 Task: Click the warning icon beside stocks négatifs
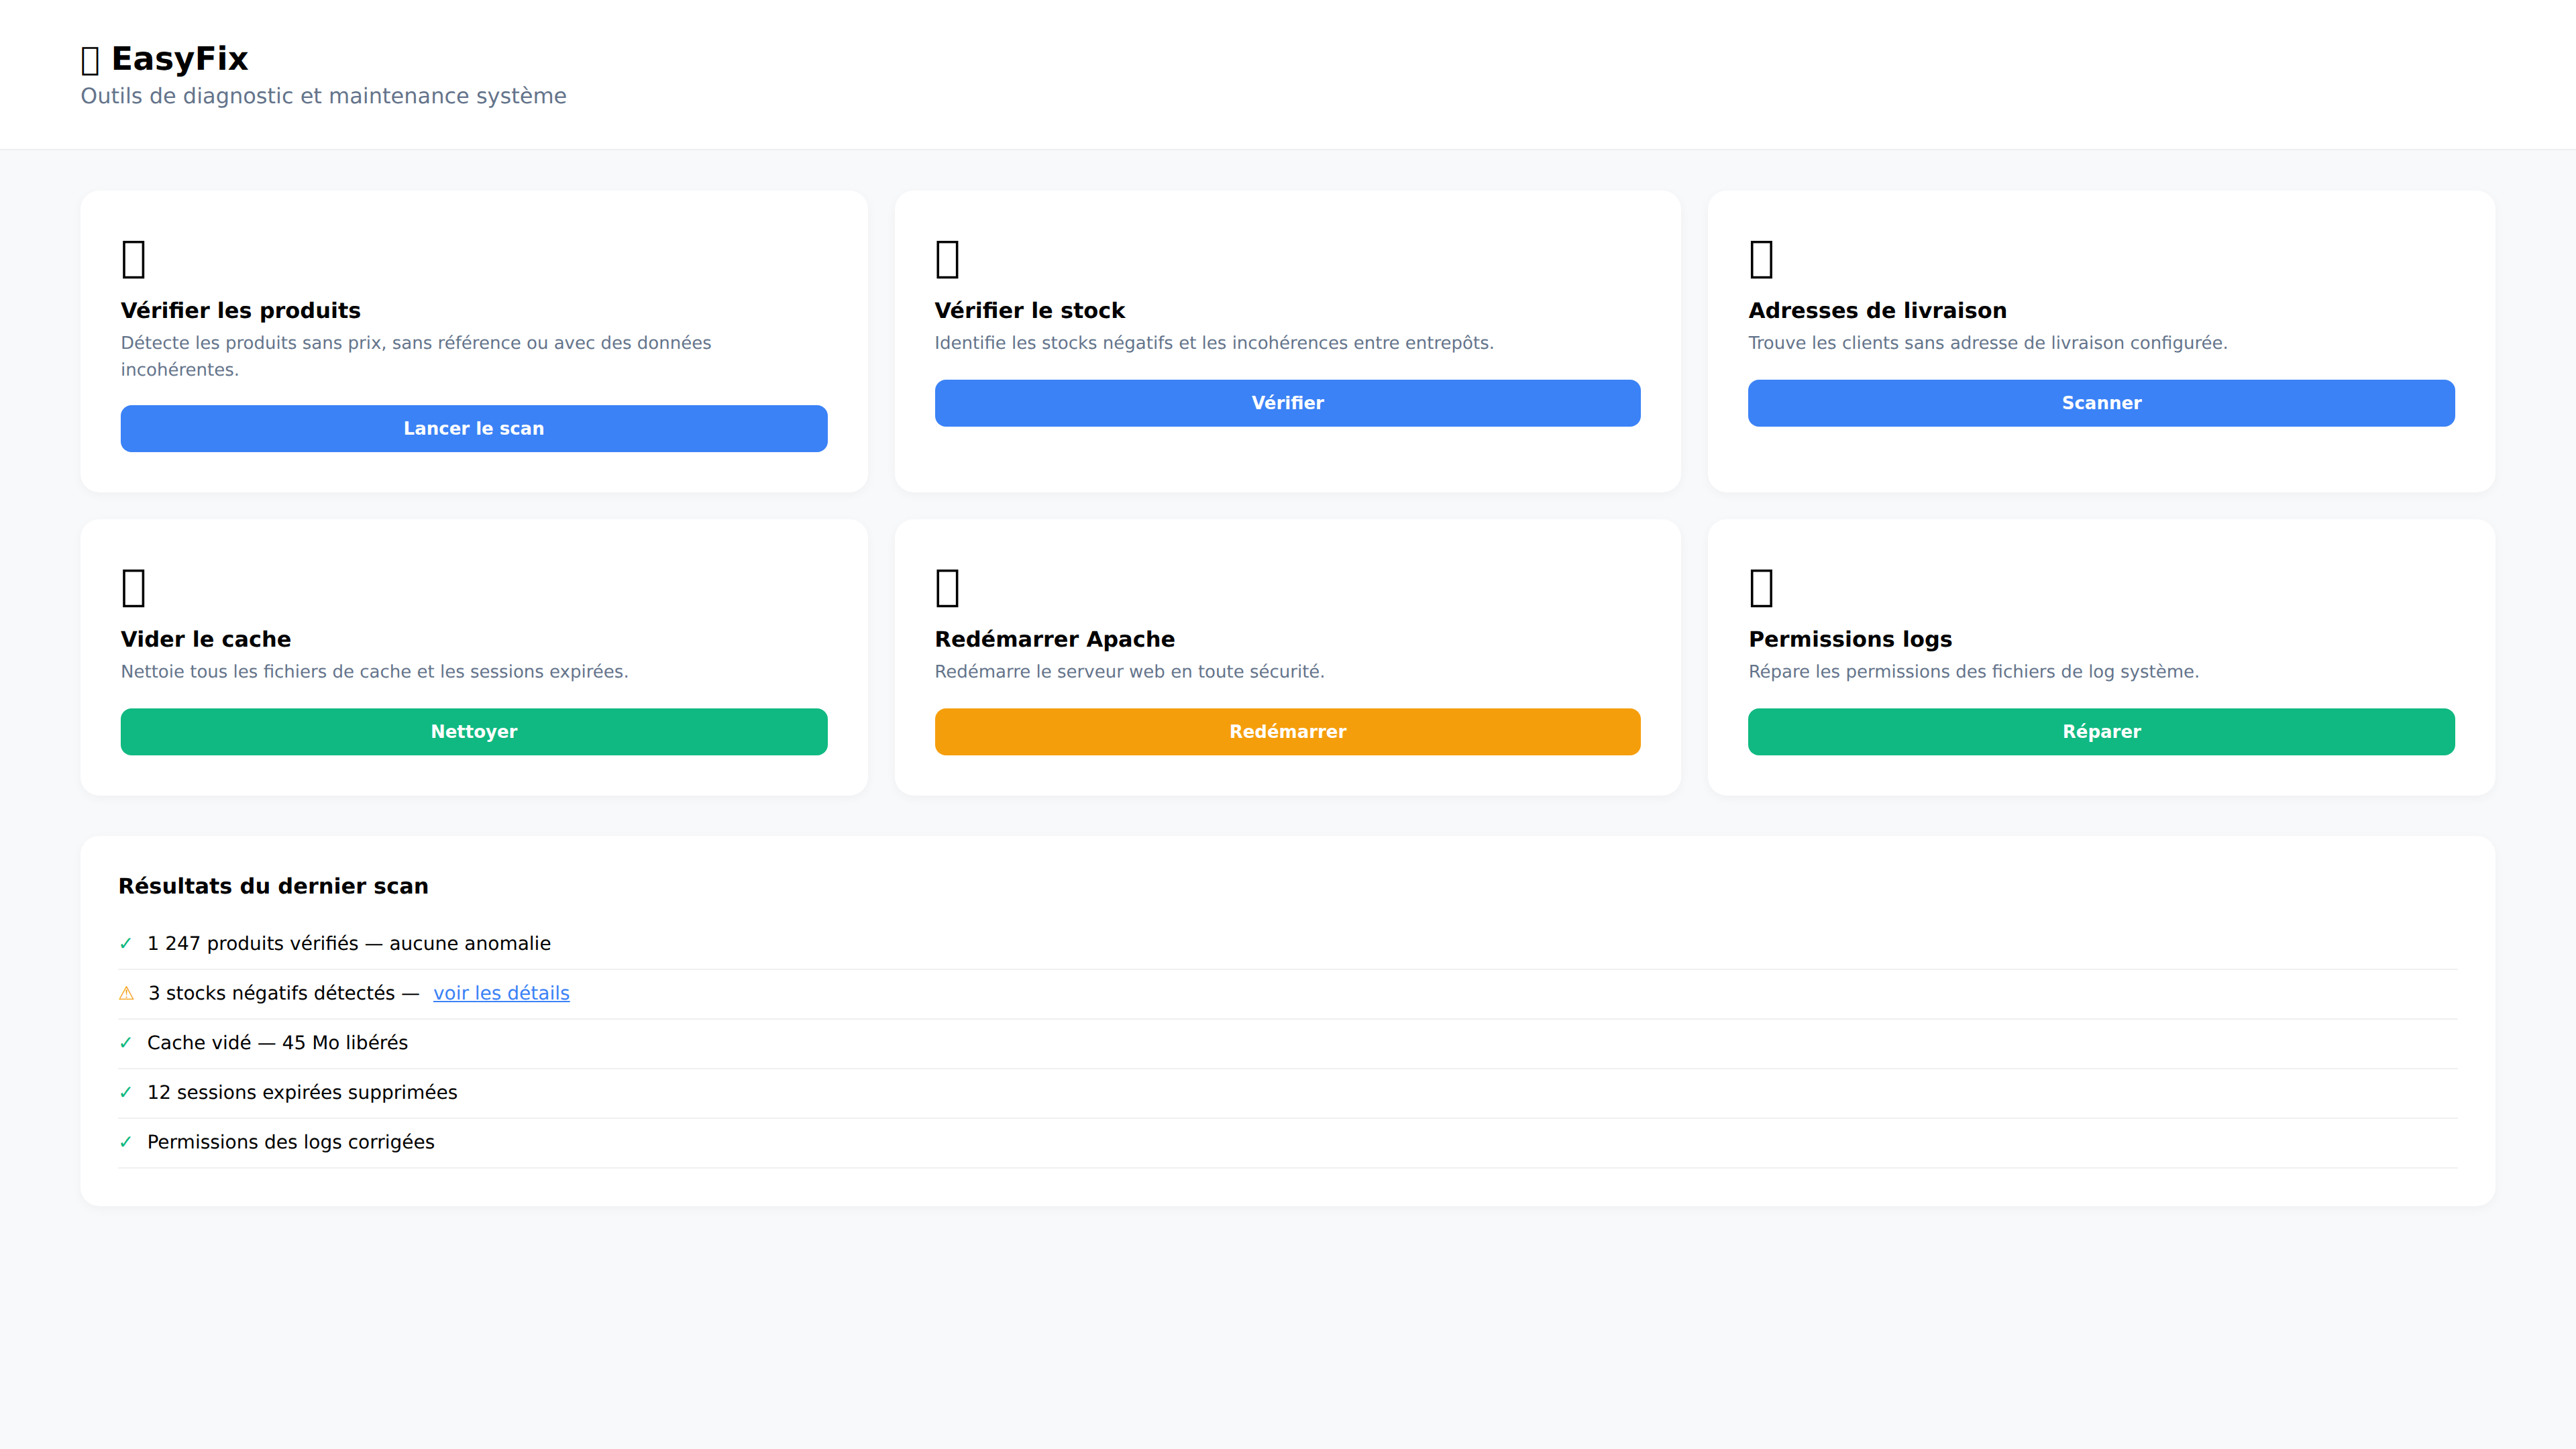pos(126,993)
